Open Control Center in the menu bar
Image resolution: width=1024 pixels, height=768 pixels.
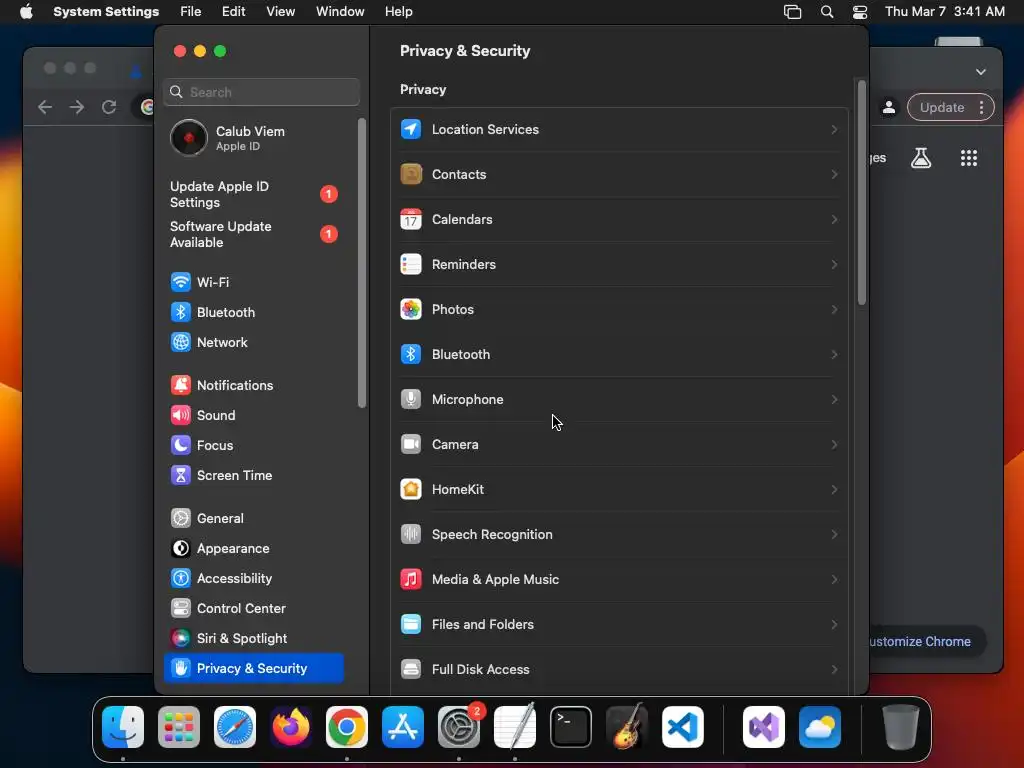[x=860, y=12]
